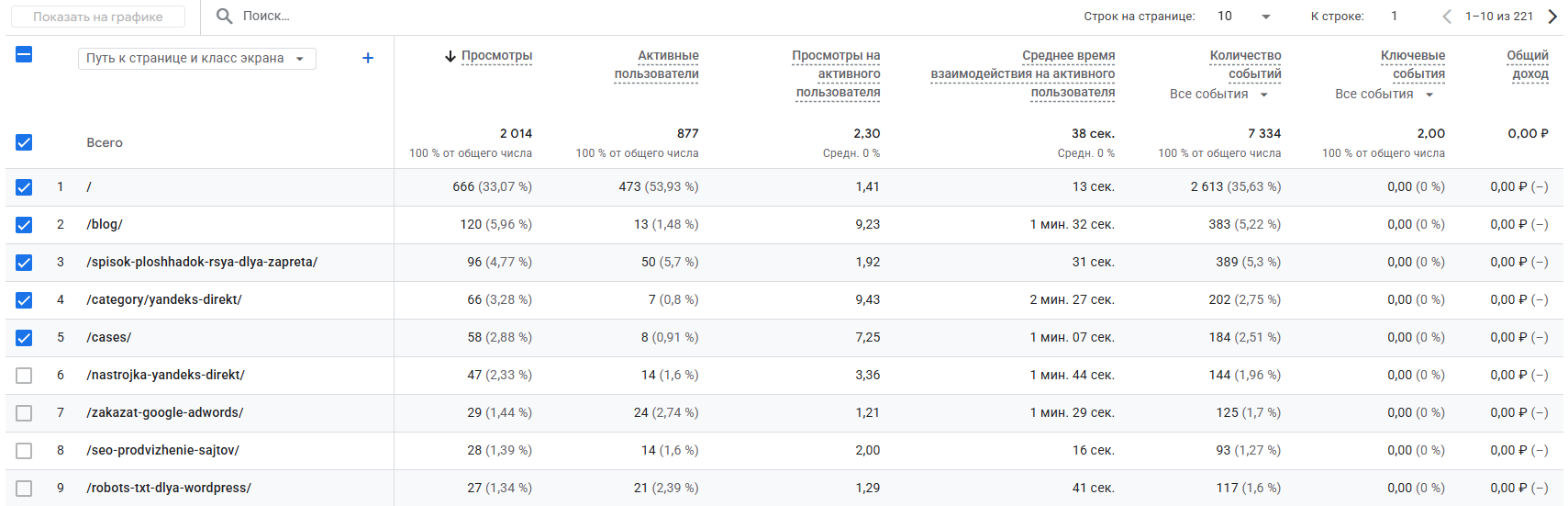The image size is (1568, 506).
Task: Click the /zakazat-google-adwords/ page path
Action: (165, 413)
